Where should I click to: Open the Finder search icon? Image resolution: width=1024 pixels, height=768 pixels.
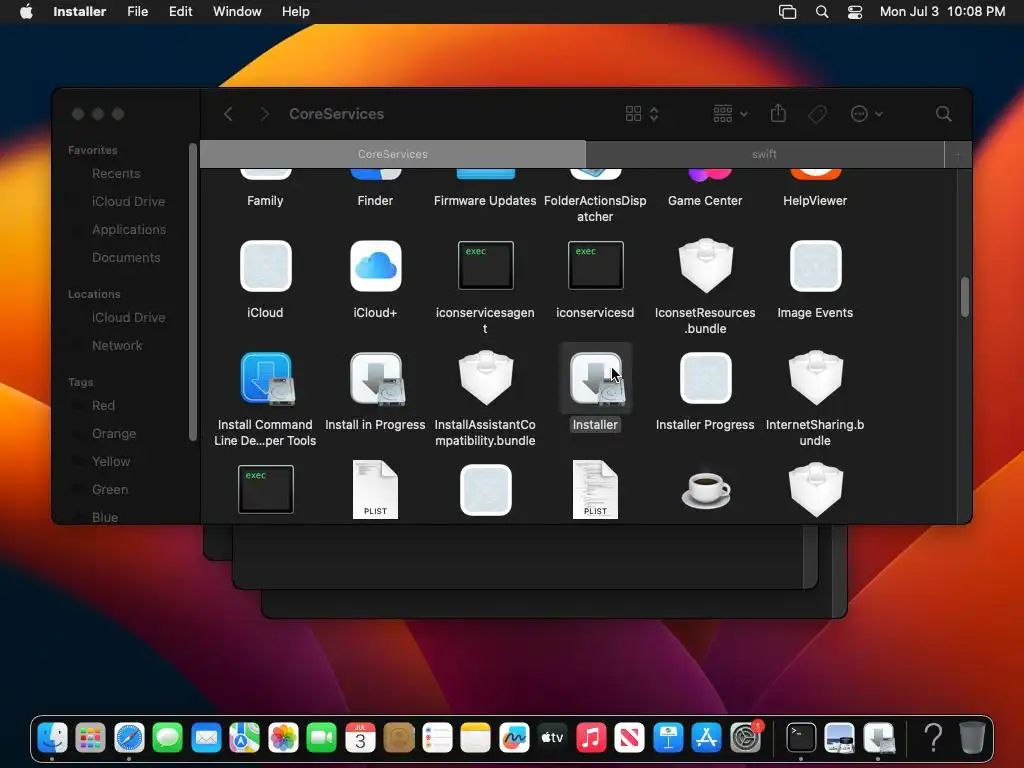point(943,114)
